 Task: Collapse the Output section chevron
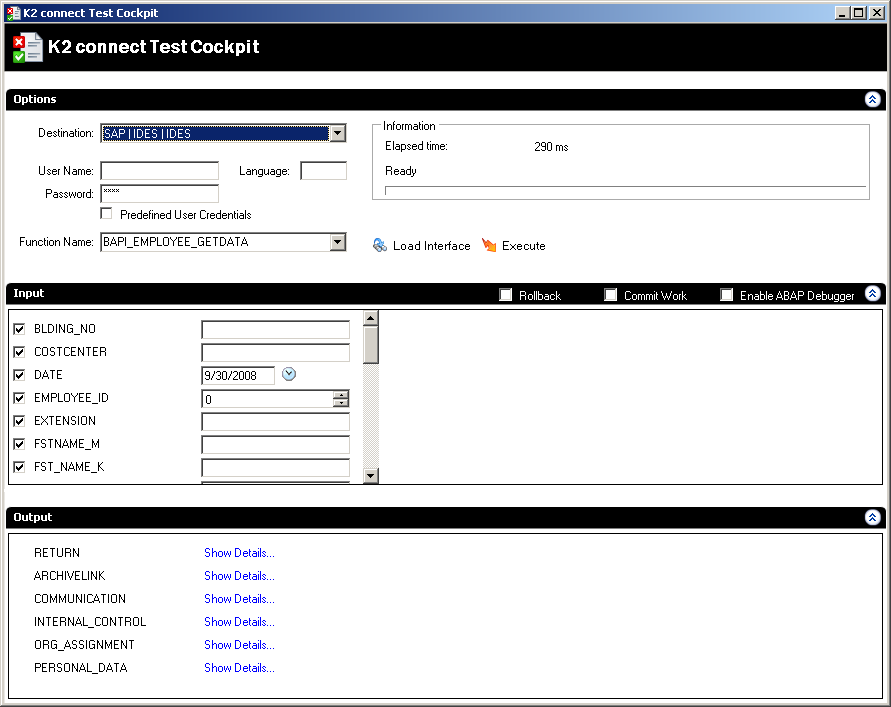tap(872, 517)
